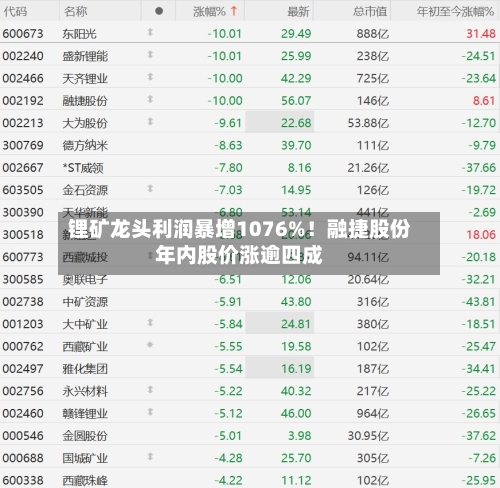The image size is (500, 488).
Task: Click the 奥联电子 stock name
Action: [85, 279]
